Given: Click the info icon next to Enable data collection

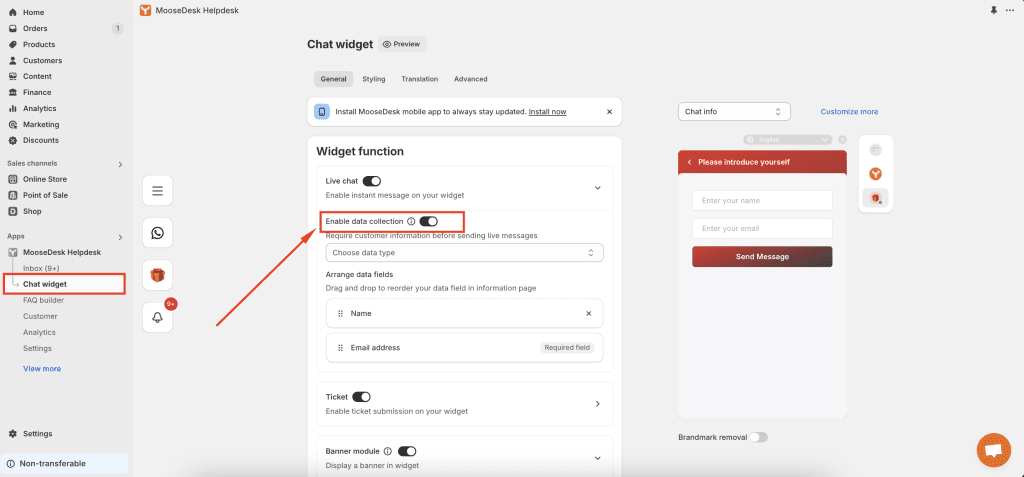Looking at the screenshot, I should (411, 222).
